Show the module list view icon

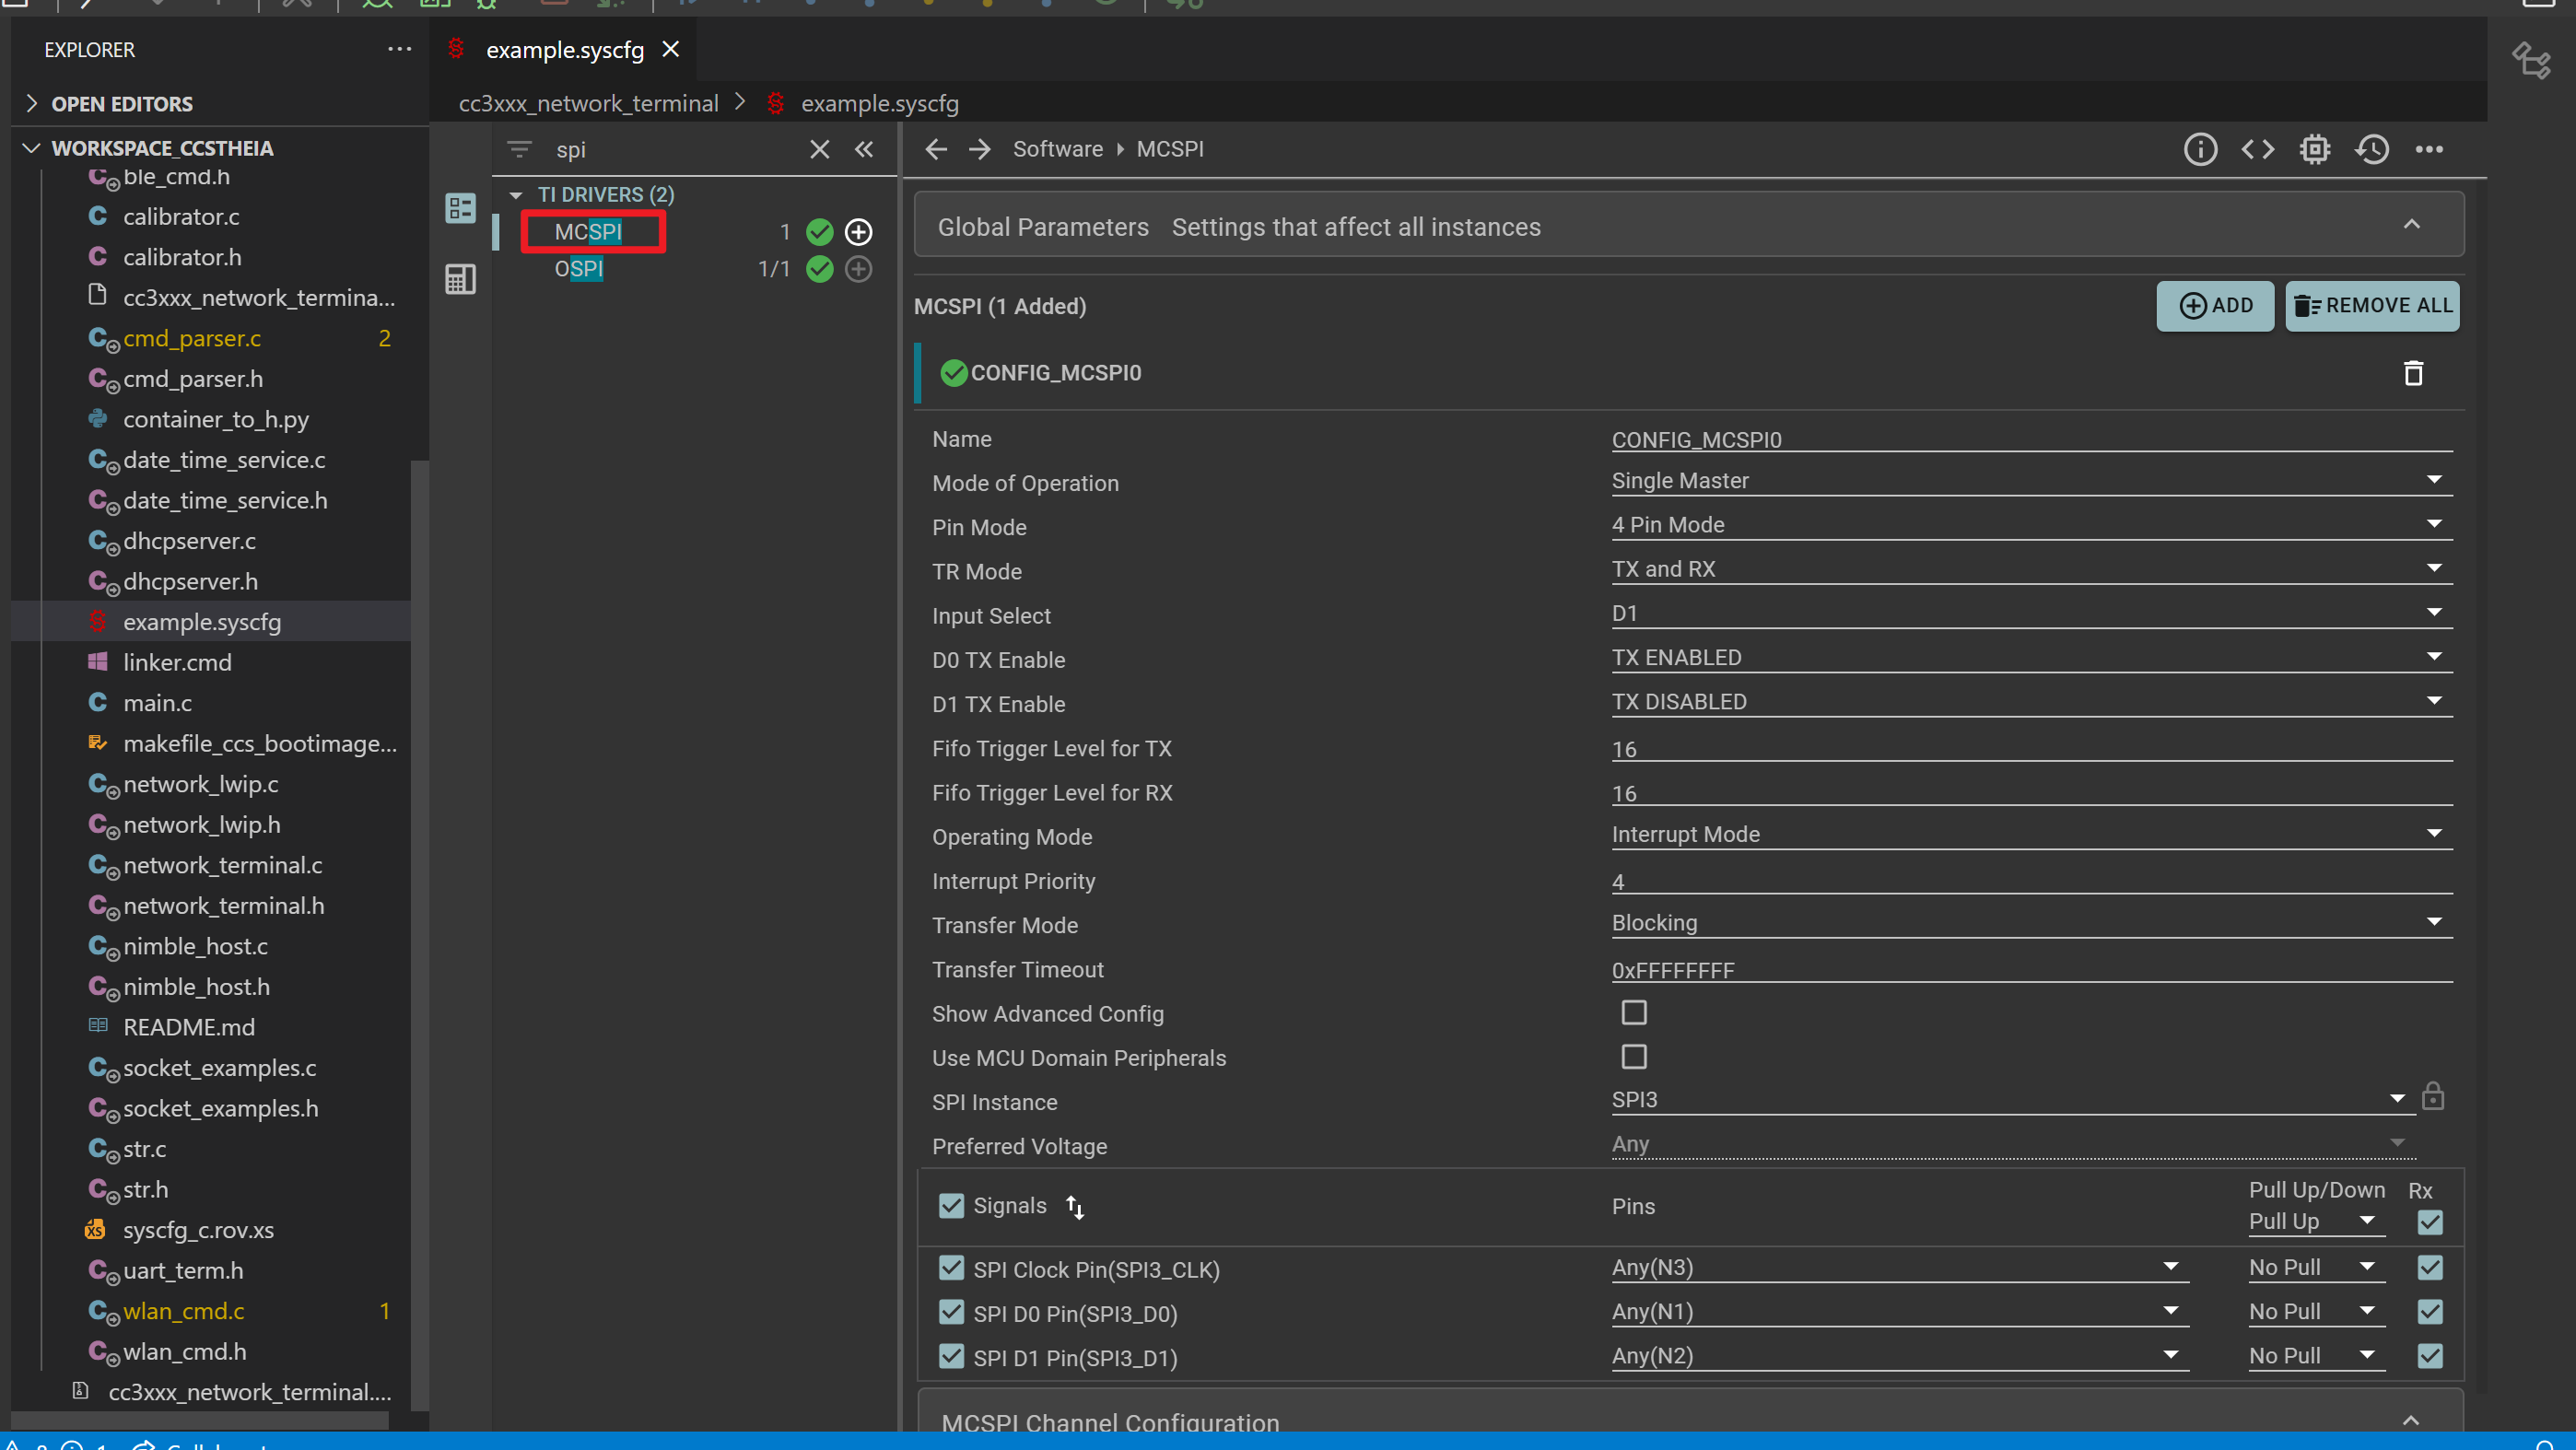point(460,208)
